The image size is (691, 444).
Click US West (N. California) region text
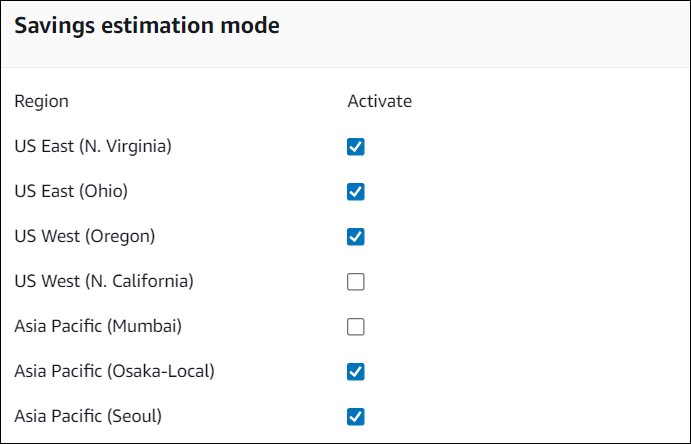click(104, 281)
